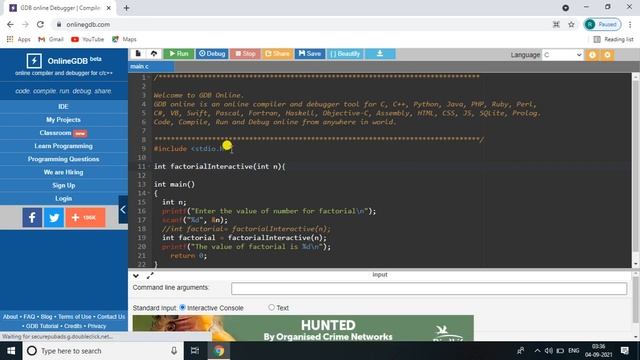Click the HUNTED advertisement banner
Image resolution: width=640 pixels, height=360 pixels.
click(x=303, y=328)
